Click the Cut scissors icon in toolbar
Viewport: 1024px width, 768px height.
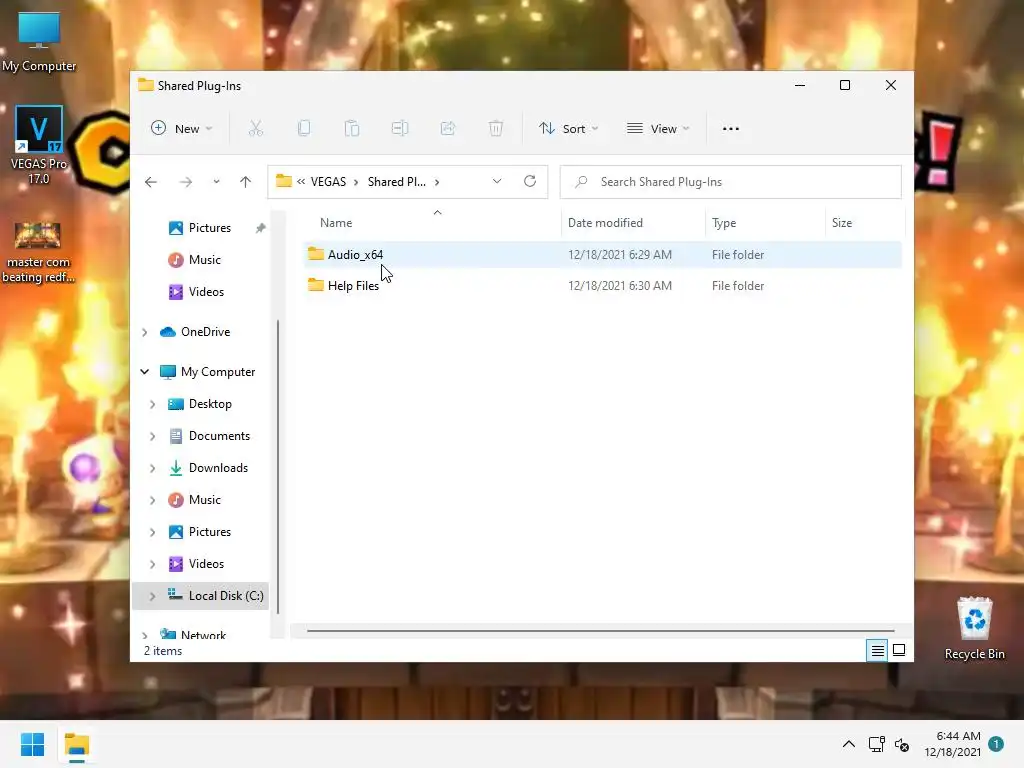click(255, 129)
